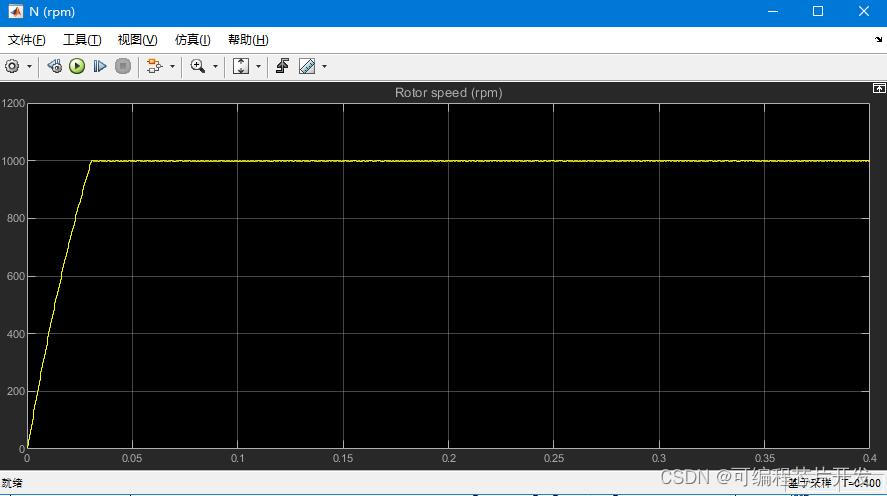This screenshot has height=496, width=887.
Task: Maximize the N (rpm) scope window
Action: pyautogui.click(x=818, y=12)
